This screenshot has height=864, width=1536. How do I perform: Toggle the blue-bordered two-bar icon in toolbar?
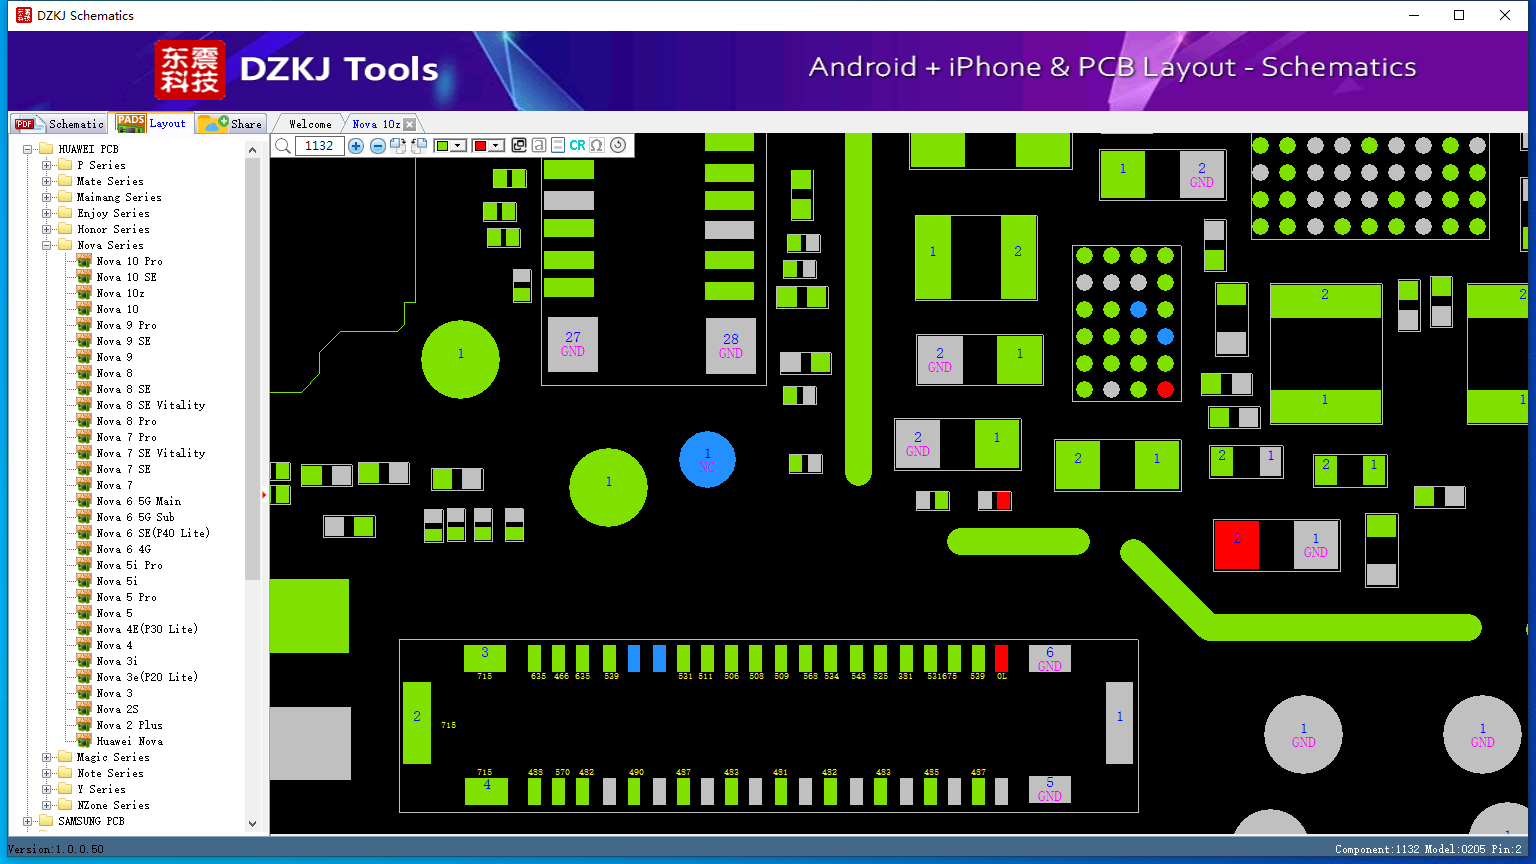(558, 146)
